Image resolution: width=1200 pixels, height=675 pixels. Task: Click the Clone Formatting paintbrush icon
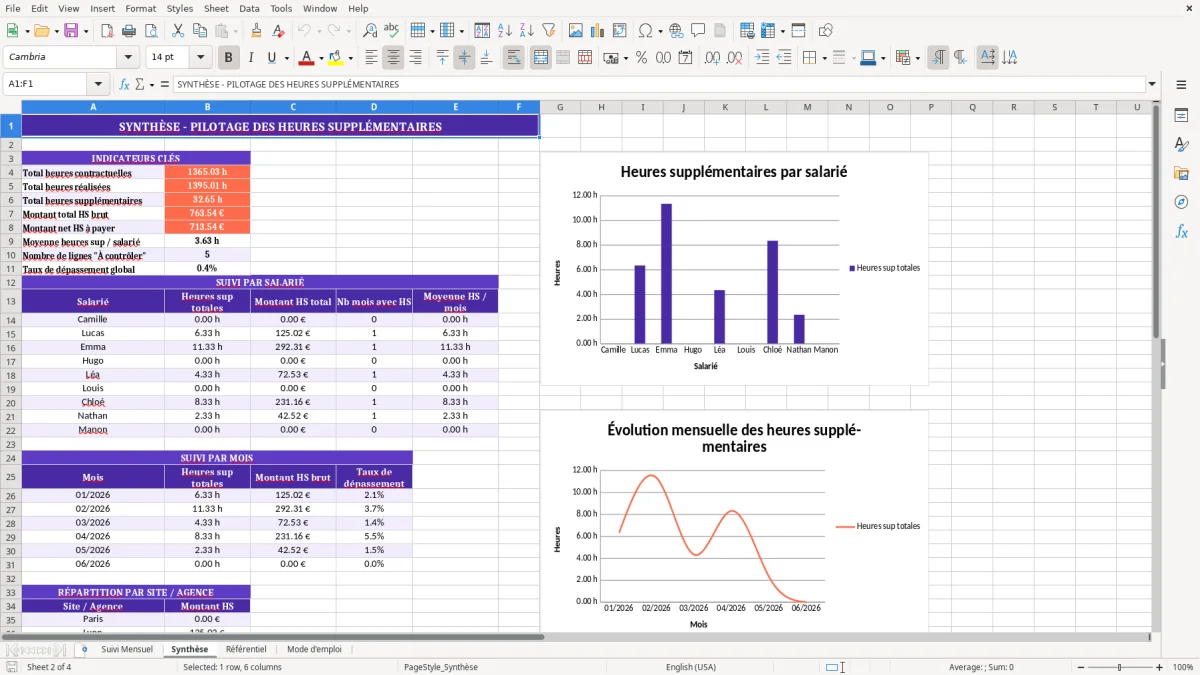pyautogui.click(x=256, y=31)
